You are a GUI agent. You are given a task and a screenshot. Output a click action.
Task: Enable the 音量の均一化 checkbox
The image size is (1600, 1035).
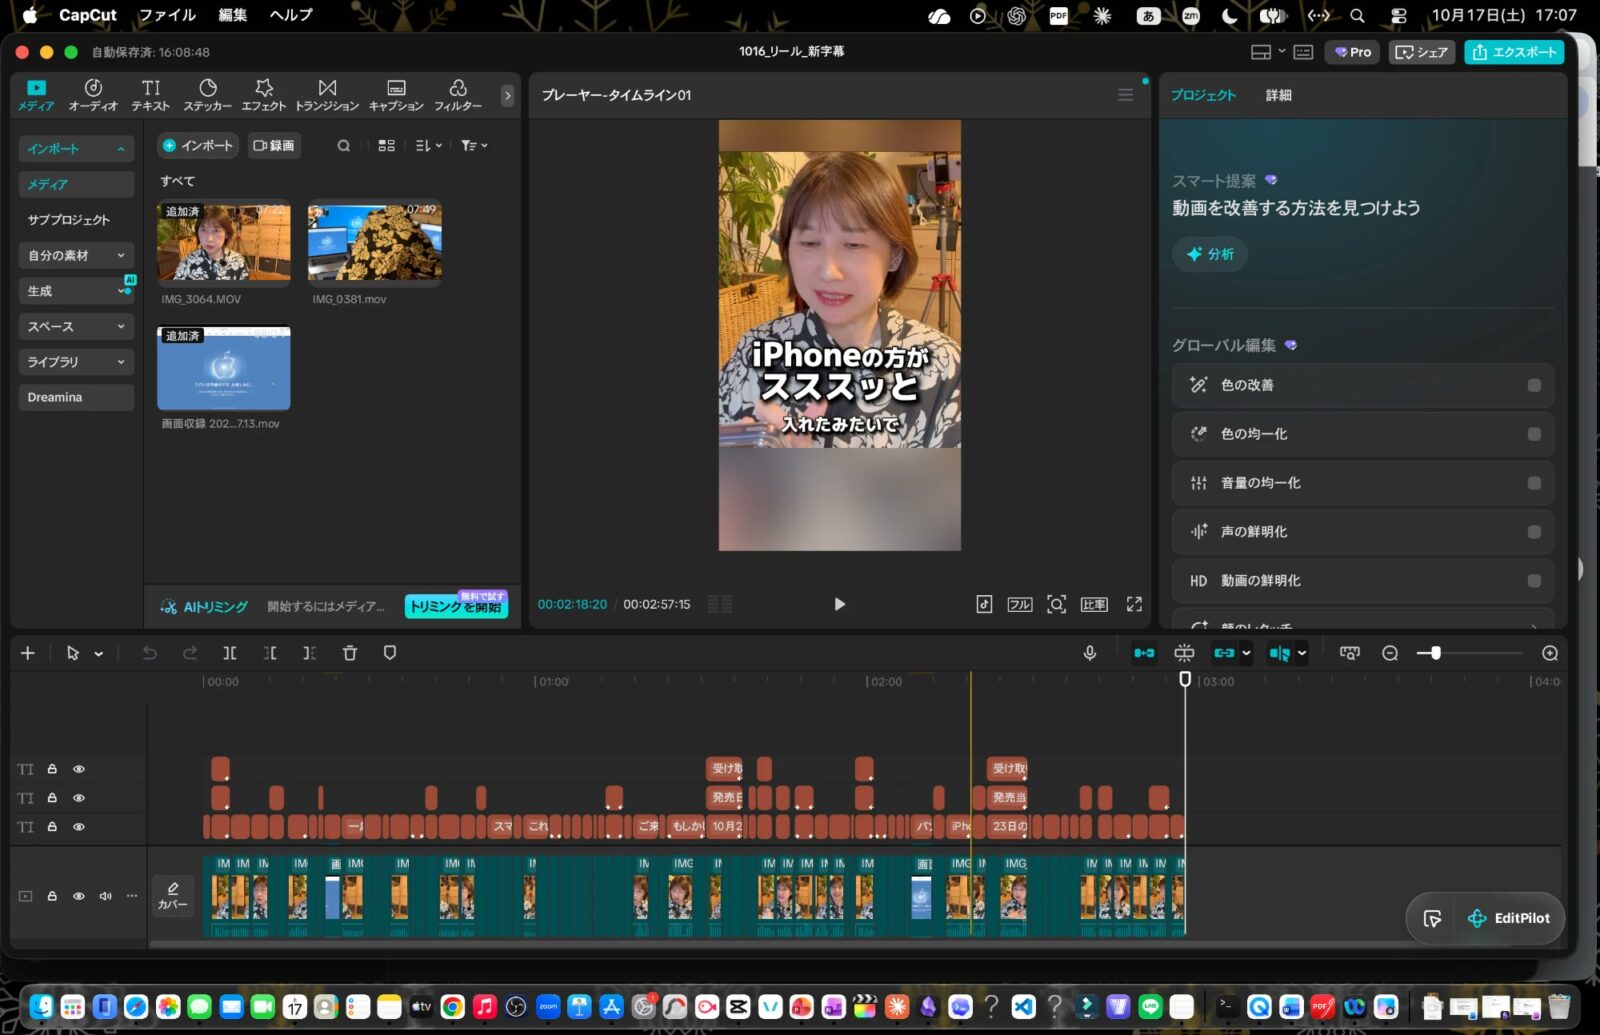pyautogui.click(x=1534, y=483)
